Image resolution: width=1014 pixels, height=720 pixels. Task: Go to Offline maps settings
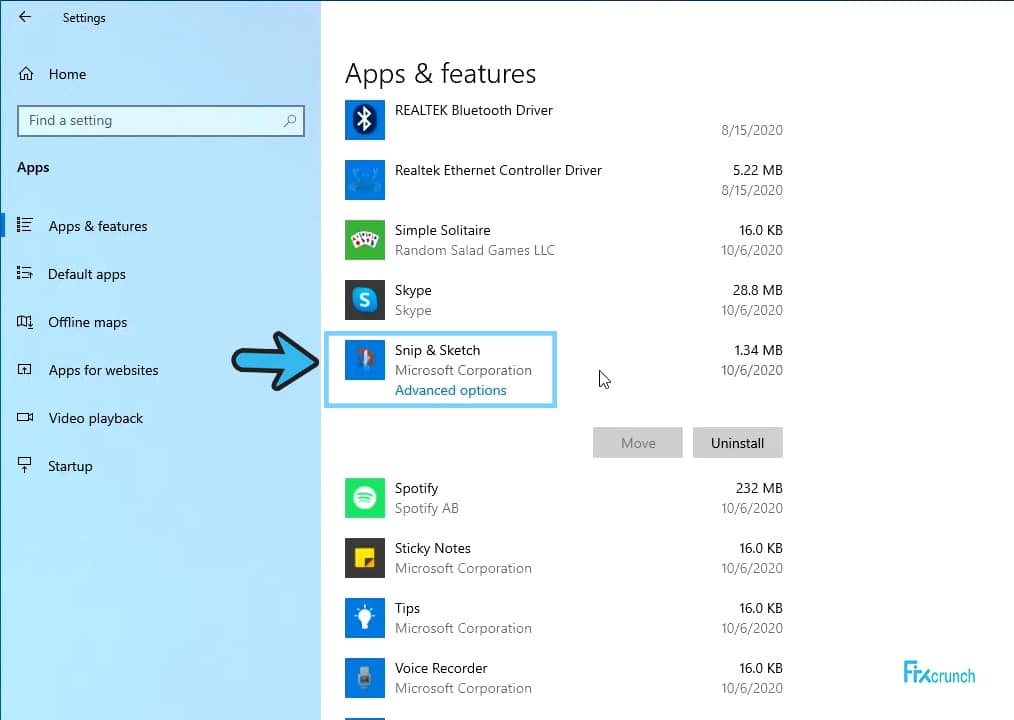coord(87,322)
